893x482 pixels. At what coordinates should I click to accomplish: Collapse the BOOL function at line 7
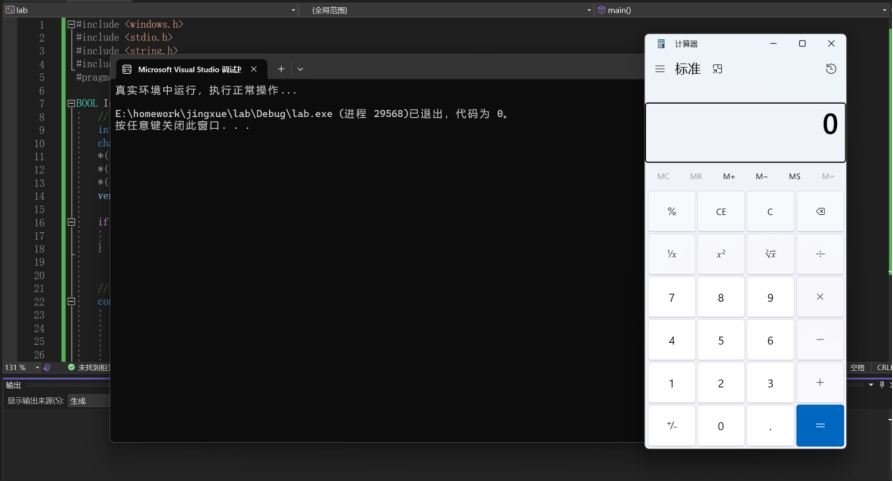coord(71,103)
